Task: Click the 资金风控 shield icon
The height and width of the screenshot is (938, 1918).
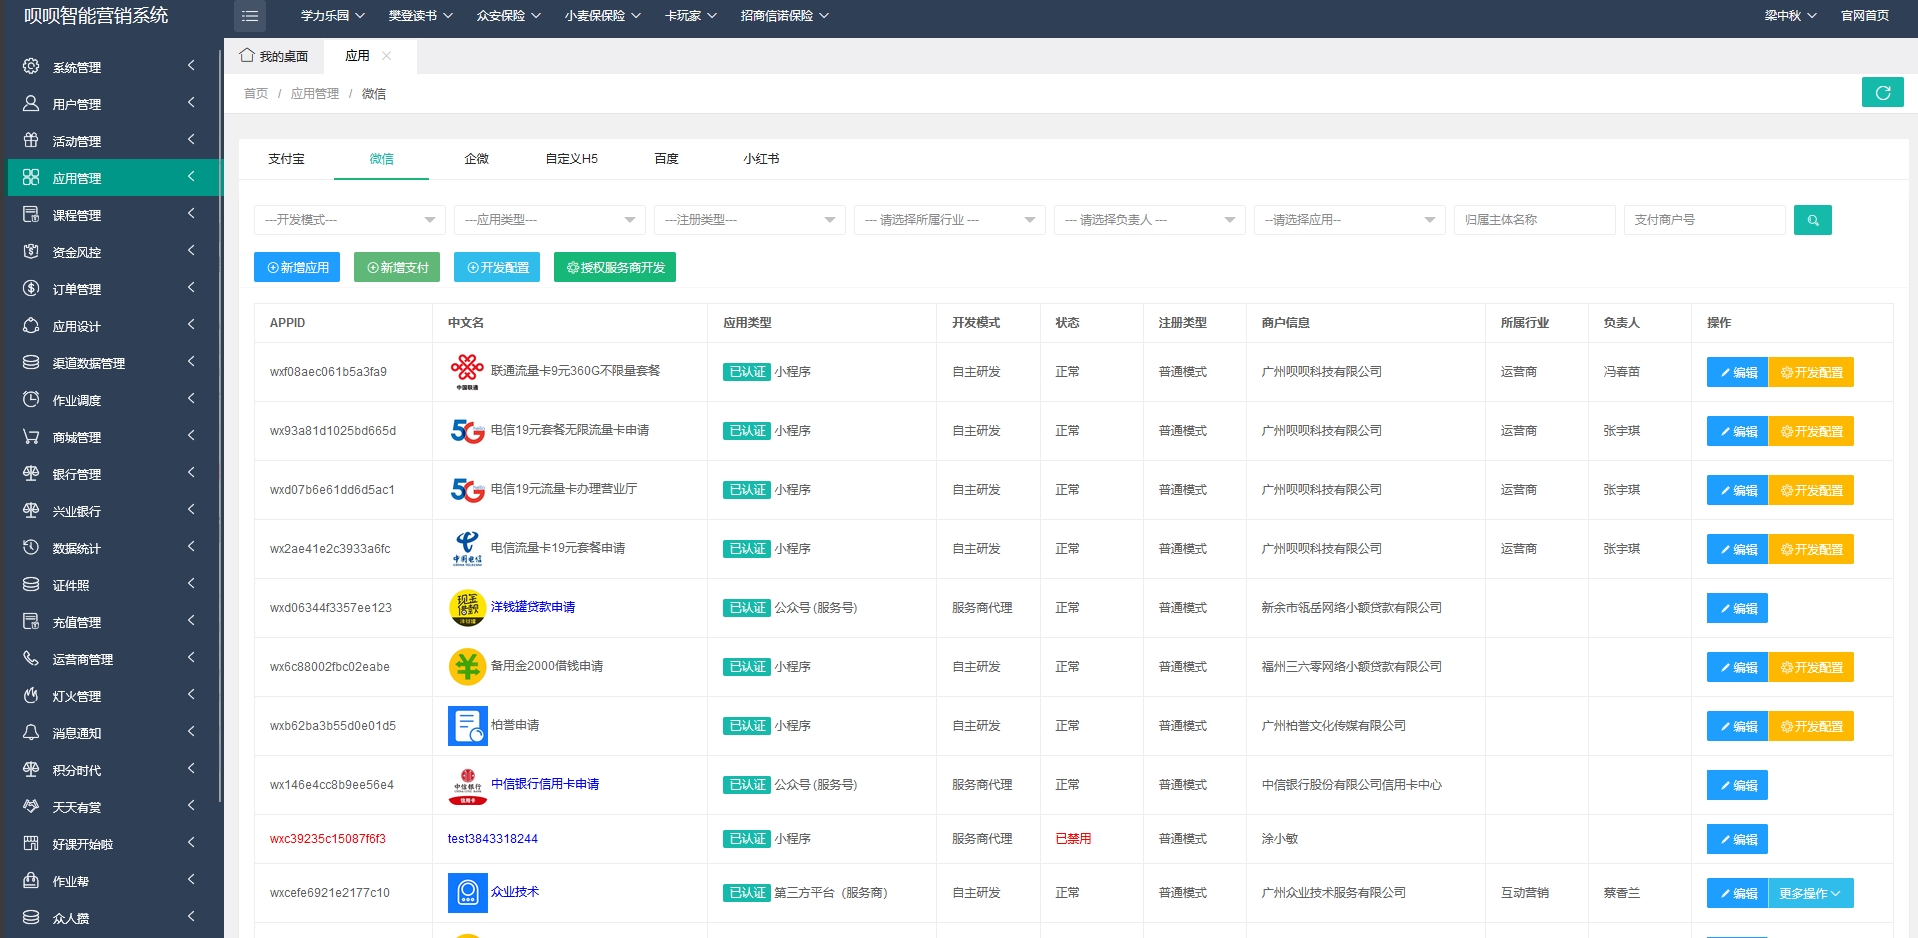Action: [31, 252]
